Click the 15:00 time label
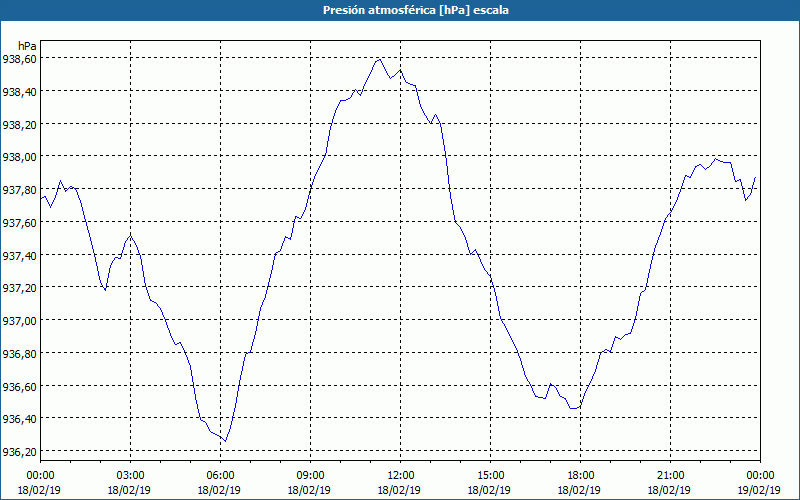 coord(490,476)
